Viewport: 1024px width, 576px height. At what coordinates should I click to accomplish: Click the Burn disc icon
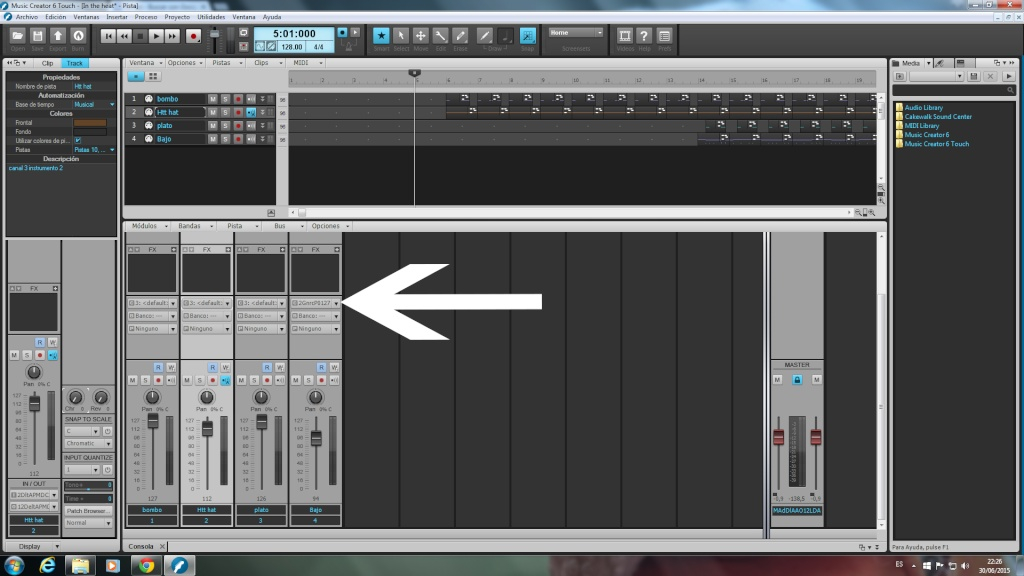[78, 36]
